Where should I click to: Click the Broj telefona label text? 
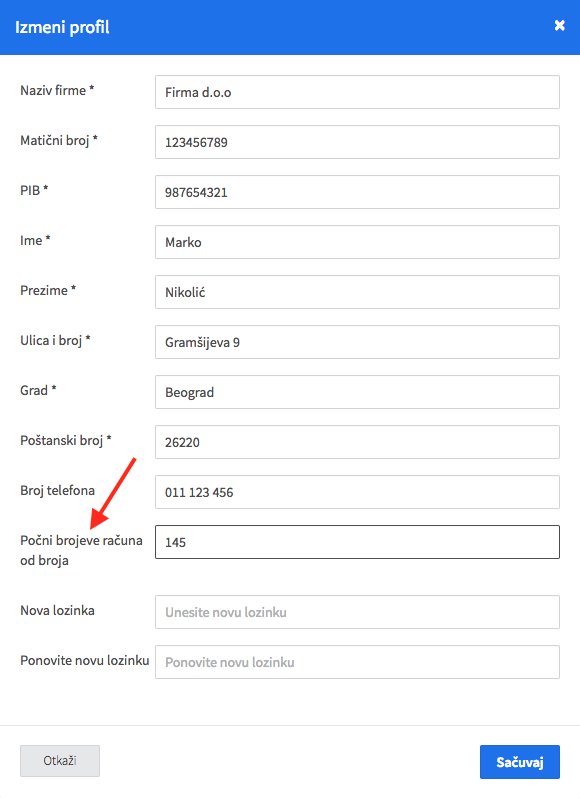pos(57,491)
